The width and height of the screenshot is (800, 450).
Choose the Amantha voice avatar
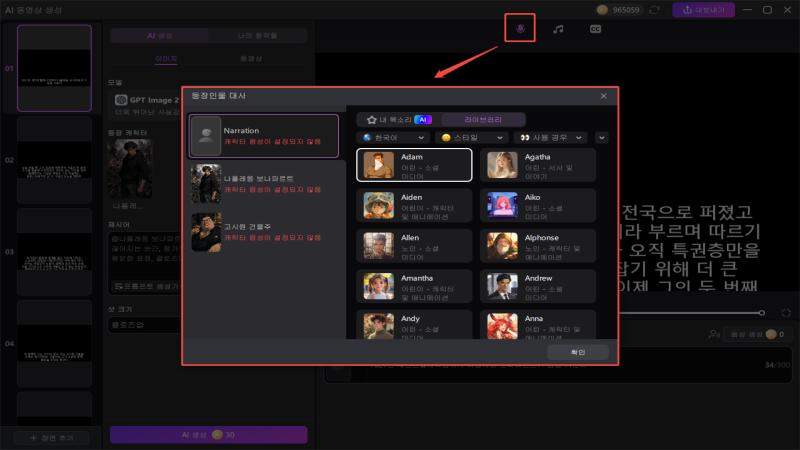(x=379, y=286)
